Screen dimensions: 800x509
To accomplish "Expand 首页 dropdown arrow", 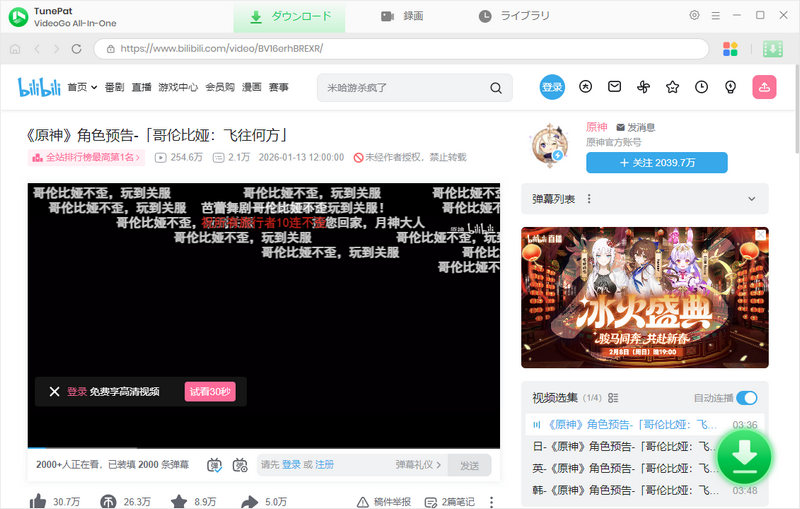I will coord(94,88).
